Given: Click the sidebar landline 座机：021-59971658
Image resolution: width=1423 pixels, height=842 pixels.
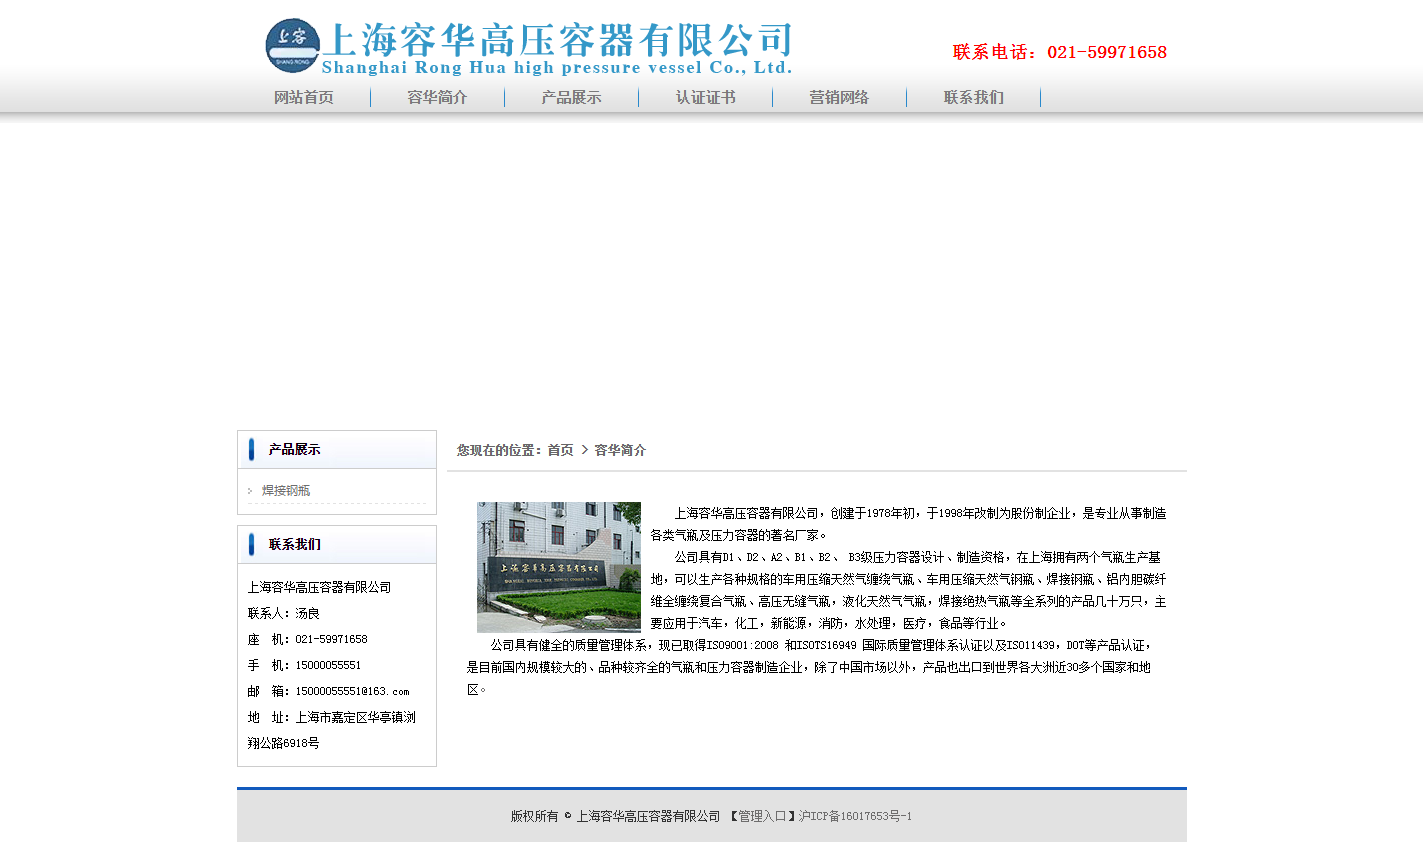Looking at the screenshot, I should pyautogui.click(x=308, y=640).
